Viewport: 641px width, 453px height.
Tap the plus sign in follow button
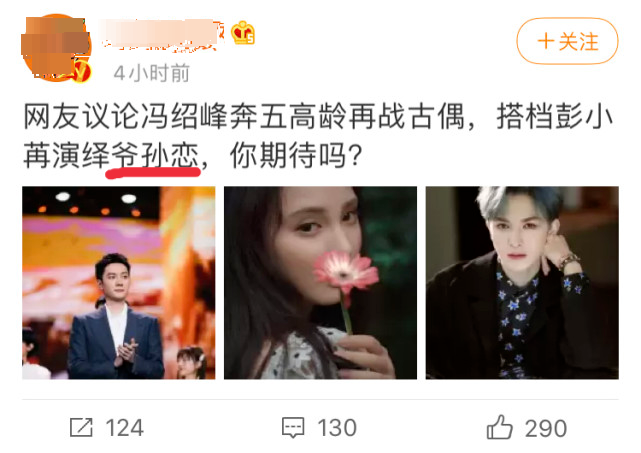546,41
